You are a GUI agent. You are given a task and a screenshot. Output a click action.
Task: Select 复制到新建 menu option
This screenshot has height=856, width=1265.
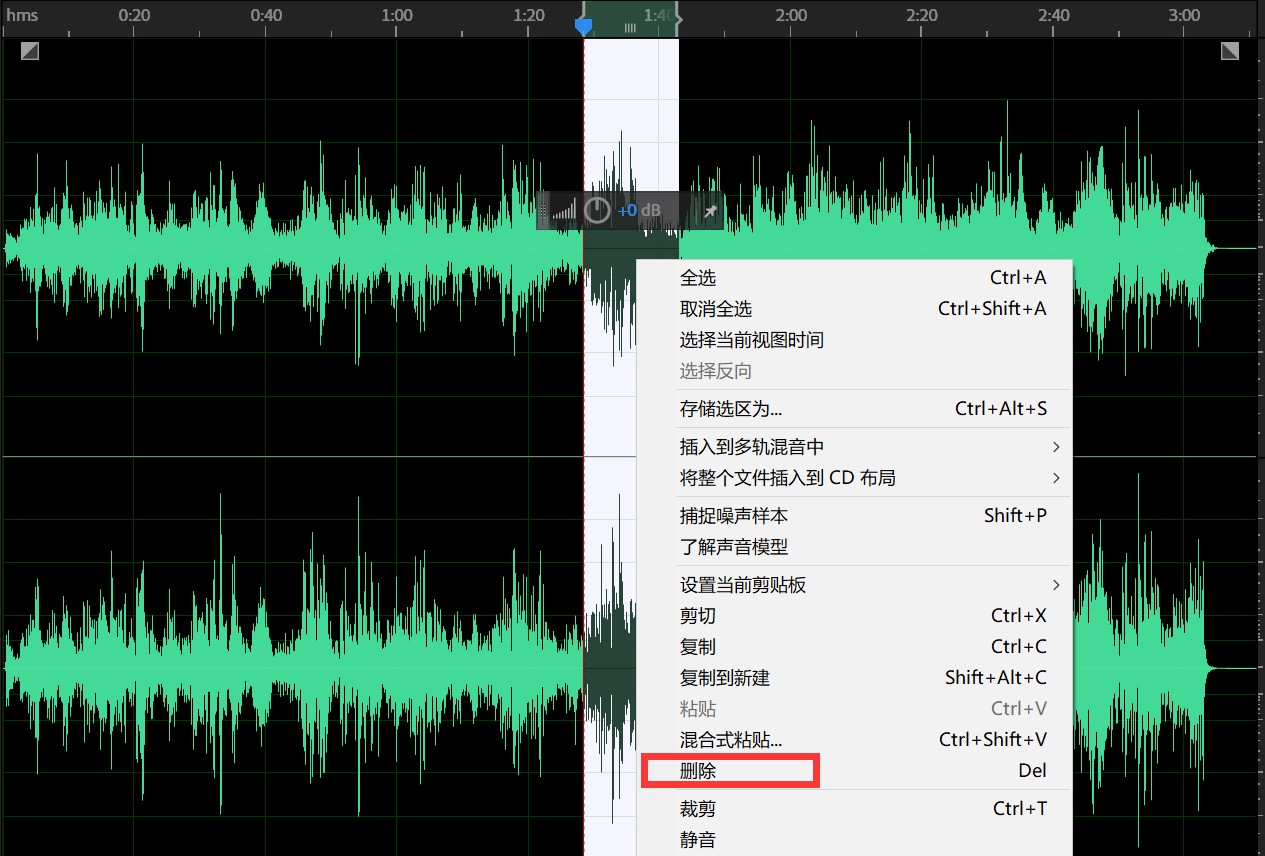(724, 678)
